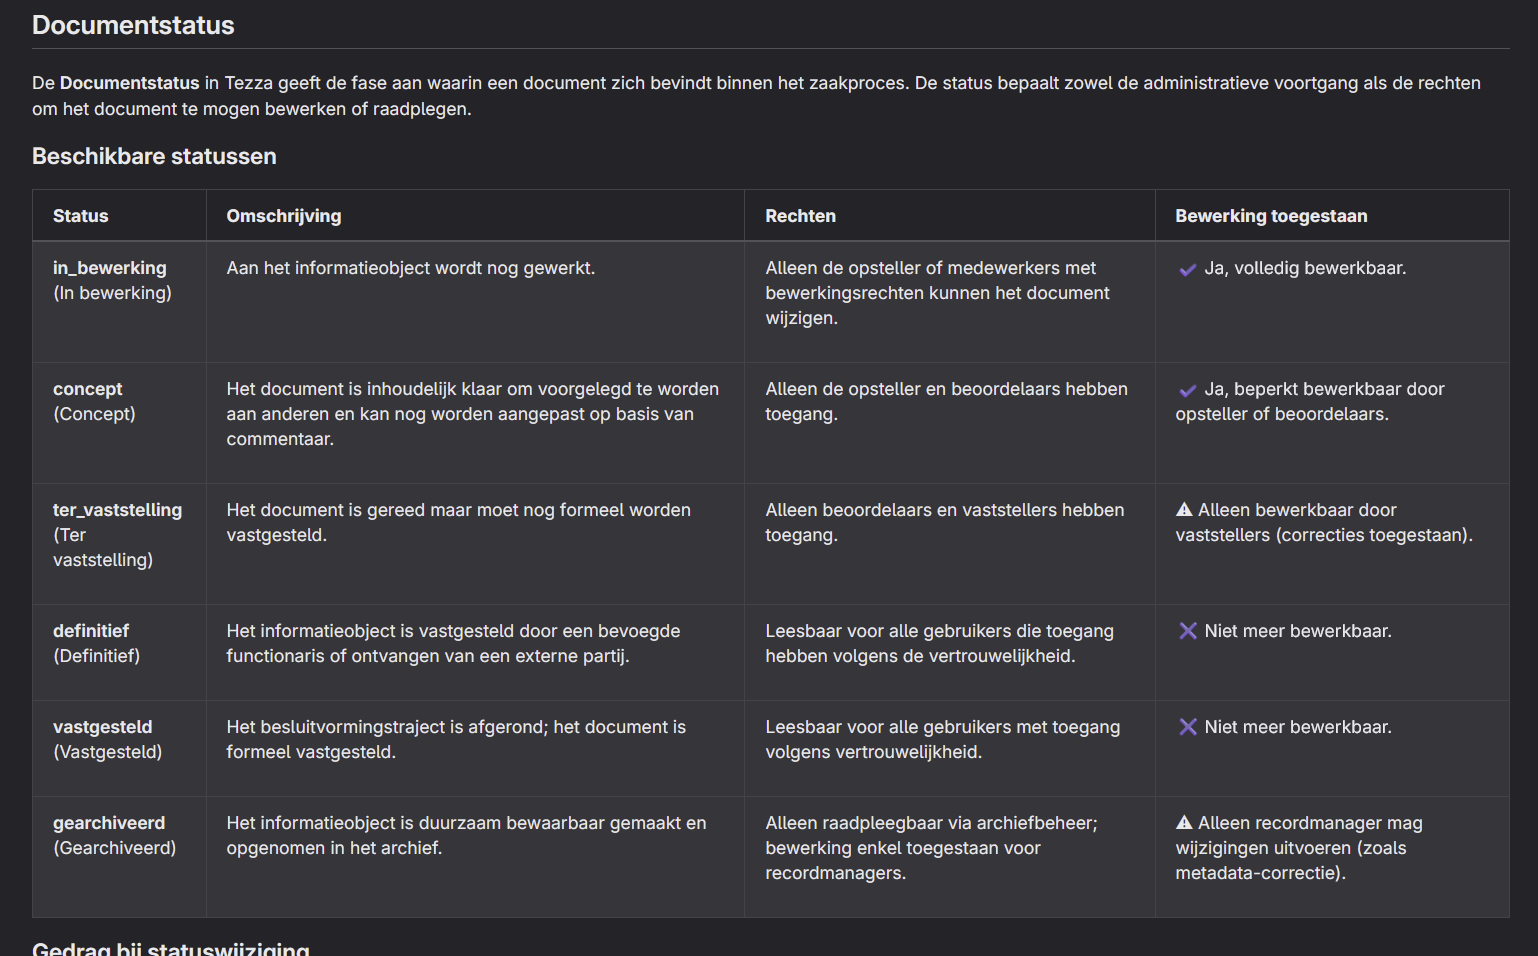Click the Bewerking toegestaan column header
Screen dimensions: 1538x956
click(x=1271, y=216)
